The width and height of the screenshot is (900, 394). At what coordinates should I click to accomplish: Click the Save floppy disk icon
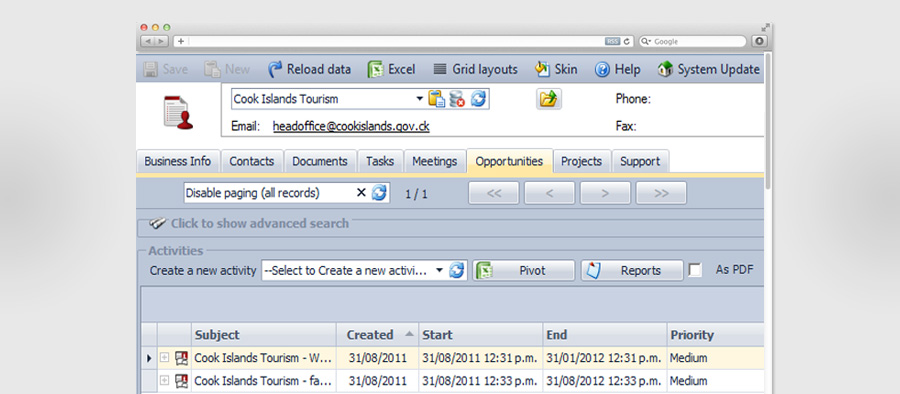pos(151,69)
